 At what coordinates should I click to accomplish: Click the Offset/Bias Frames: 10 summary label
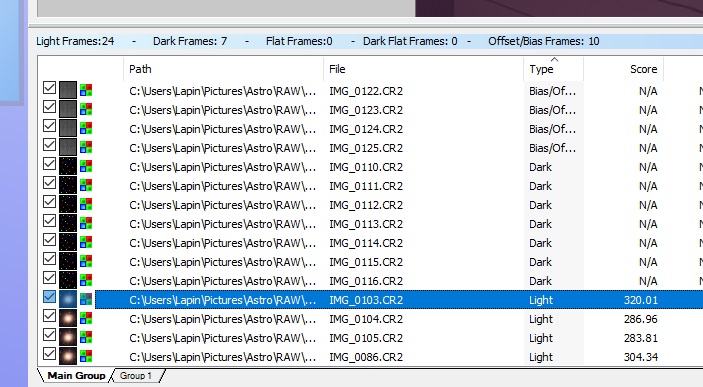[543, 41]
